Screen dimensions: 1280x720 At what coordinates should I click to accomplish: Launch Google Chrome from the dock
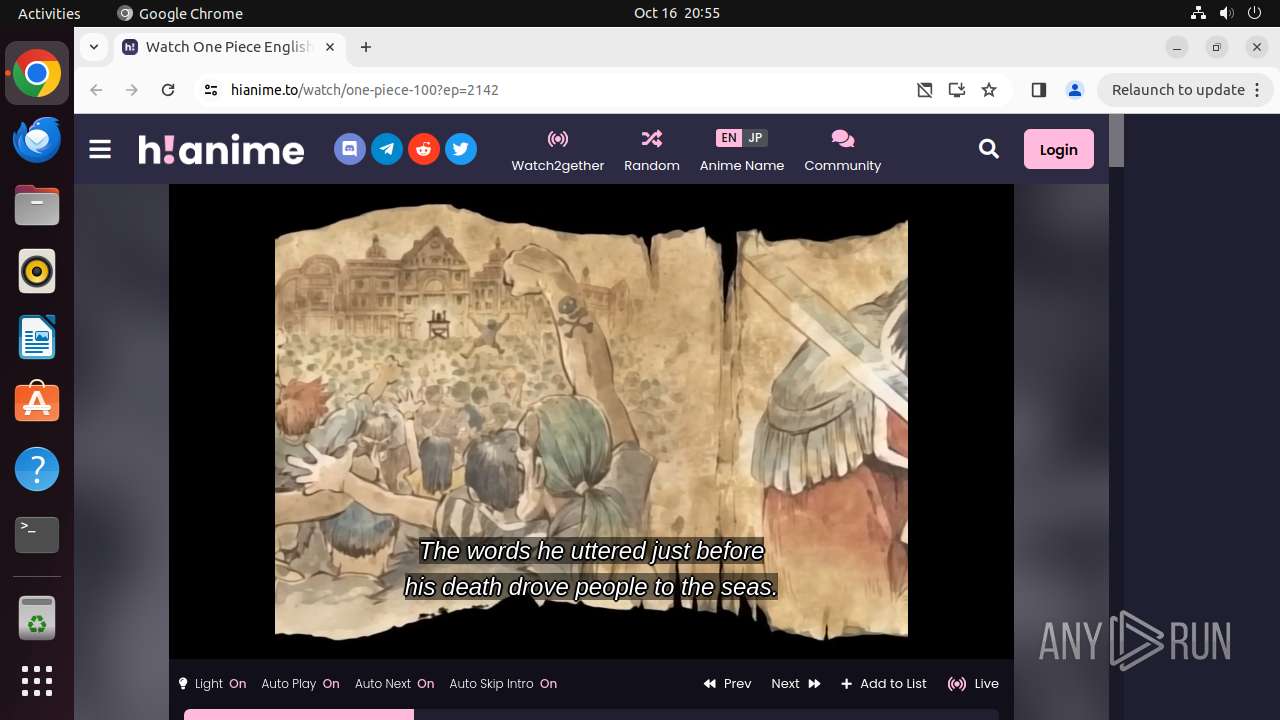pos(37,74)
